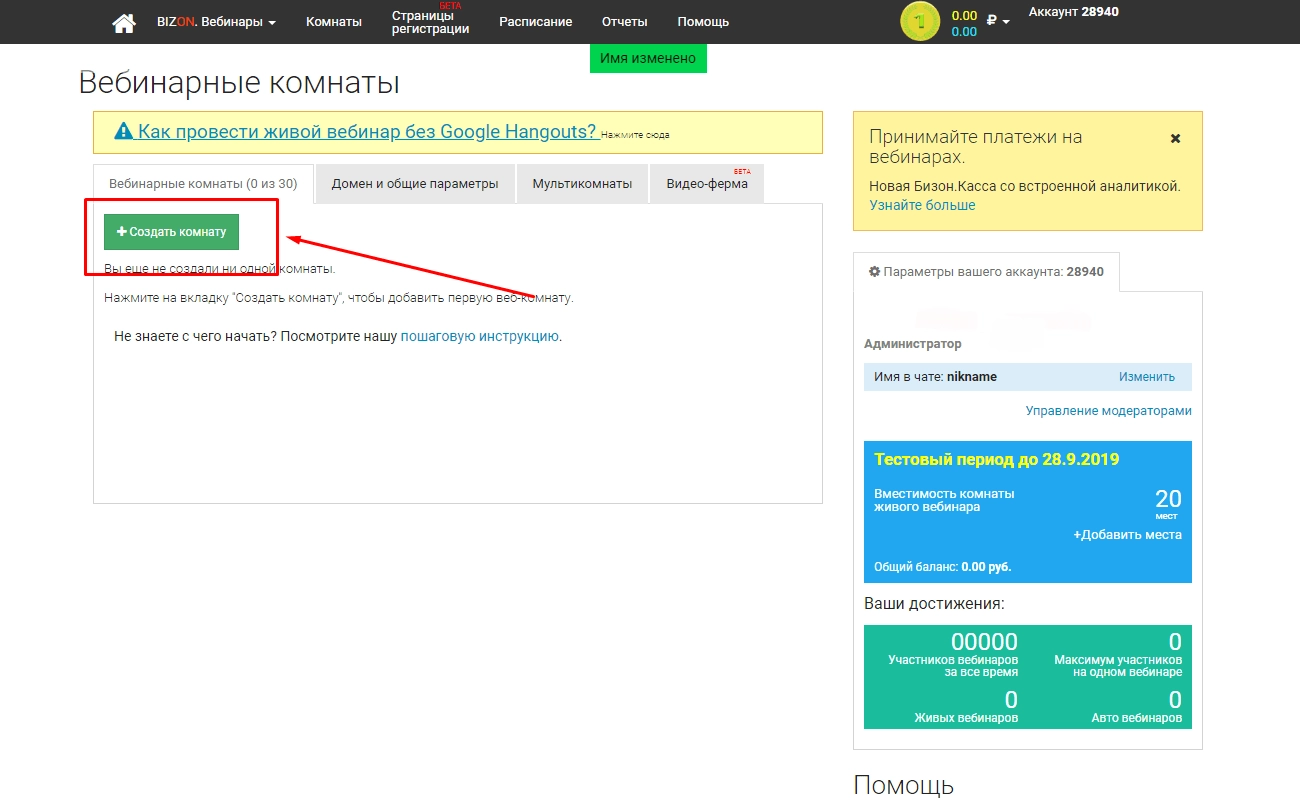Image resolution: width=1300 pixels, height=800 pixels.
Task: Click the home icon in navbar
Action: 124,22
